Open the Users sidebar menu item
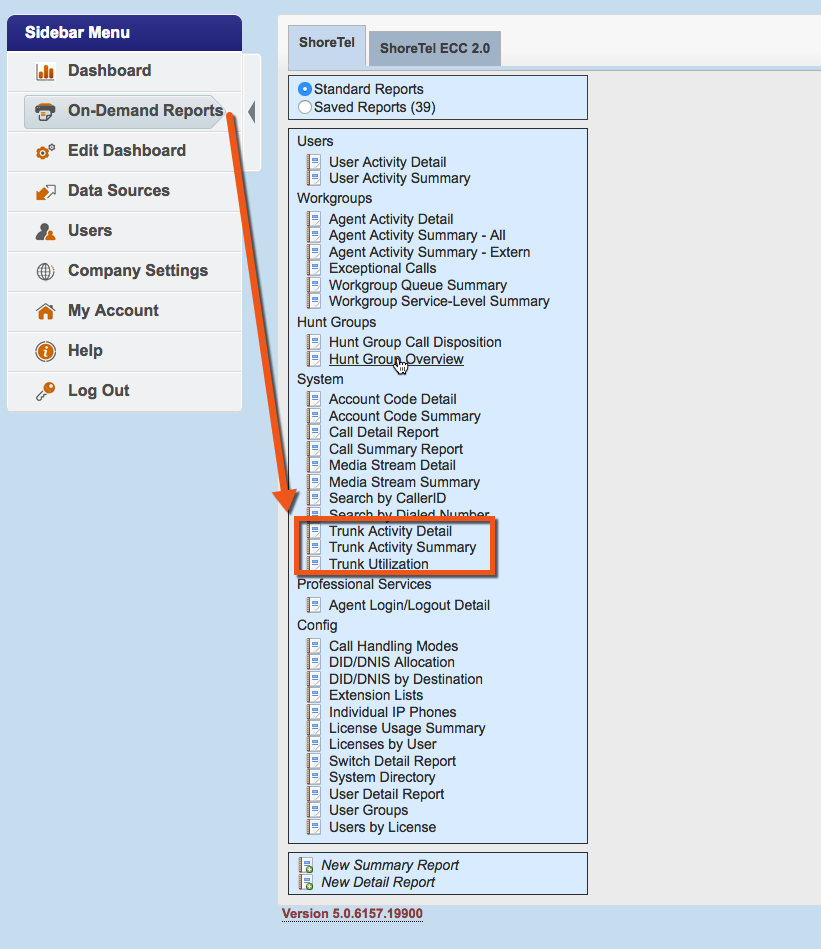The height and width of the screenshot is (949, 821). (90, 231)
